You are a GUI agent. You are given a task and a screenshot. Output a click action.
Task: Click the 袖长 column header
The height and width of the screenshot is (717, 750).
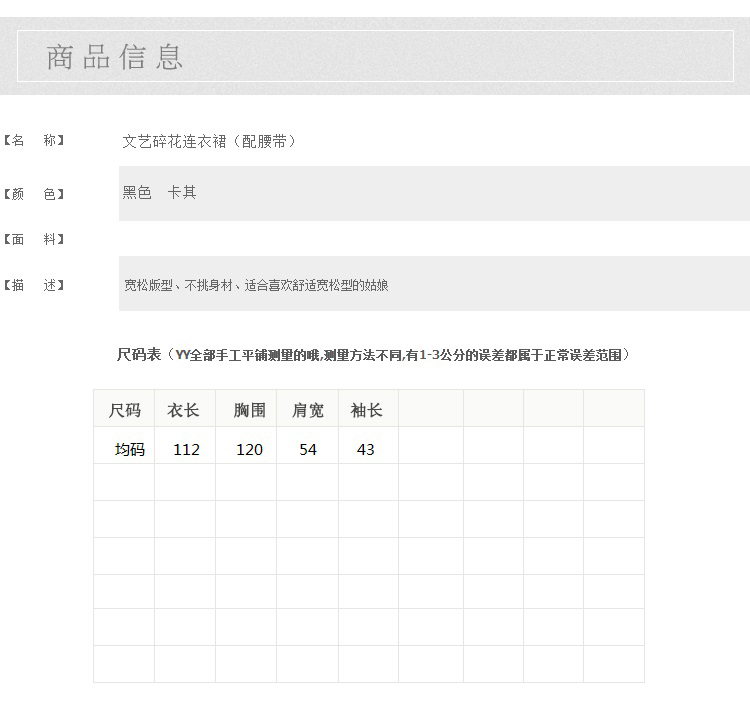366,410
